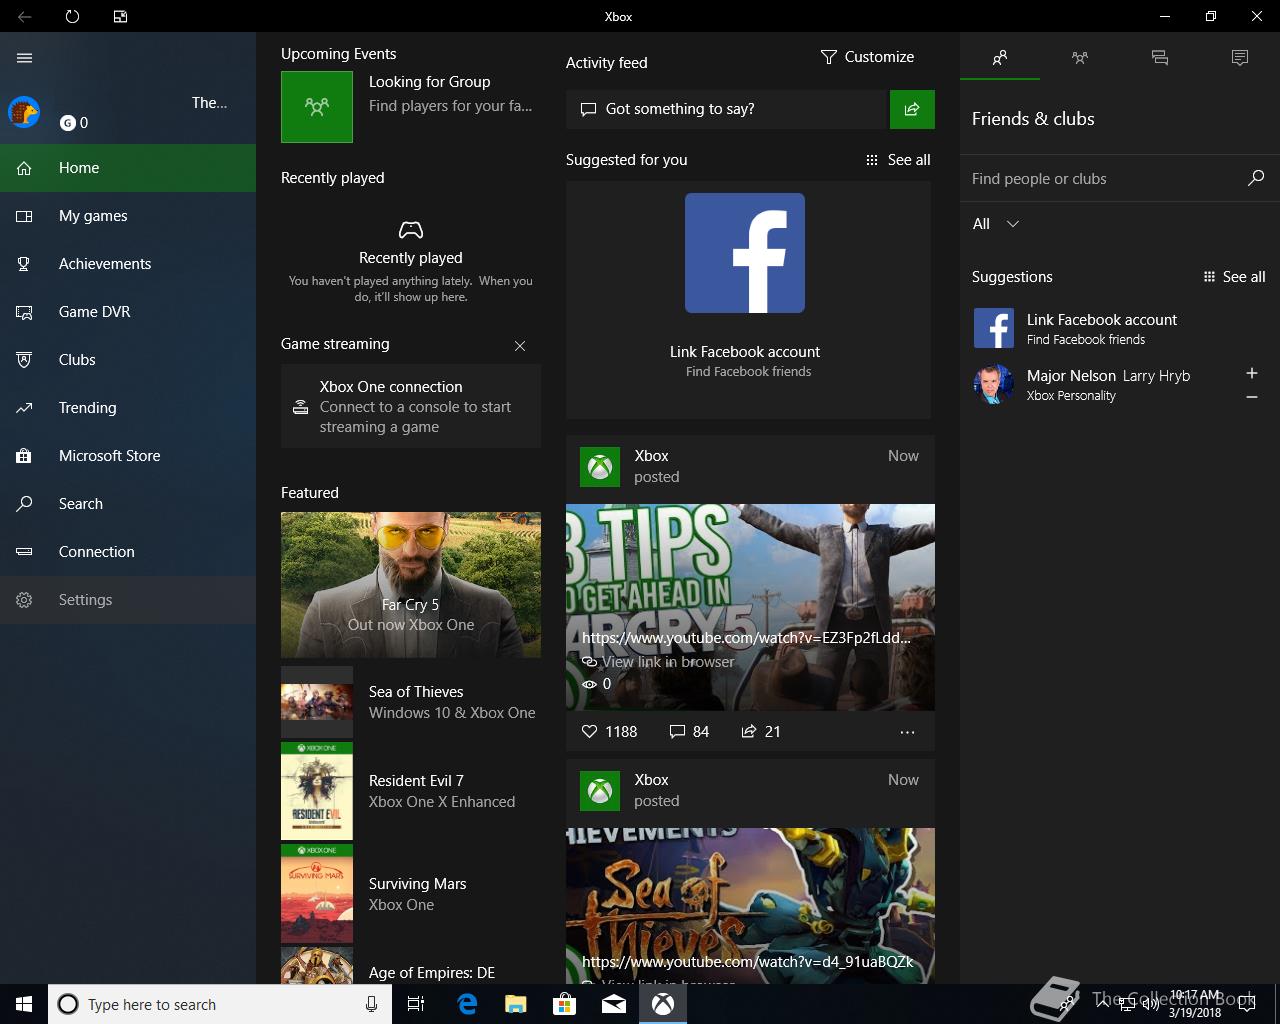Open Sea of Thieves featured item

[411, 702]
